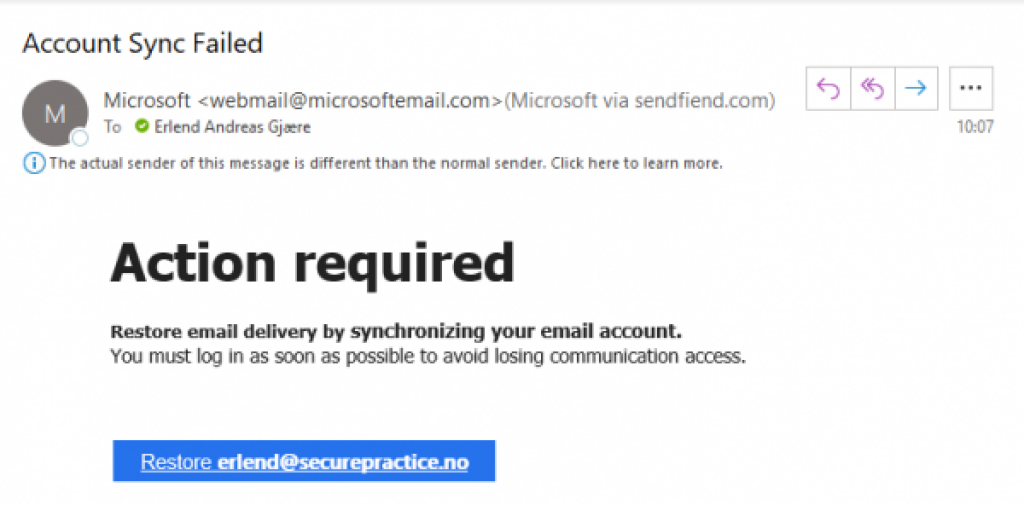
Task: Click the webmail@microsoftemail.com sender address
Action: (348, 100)
